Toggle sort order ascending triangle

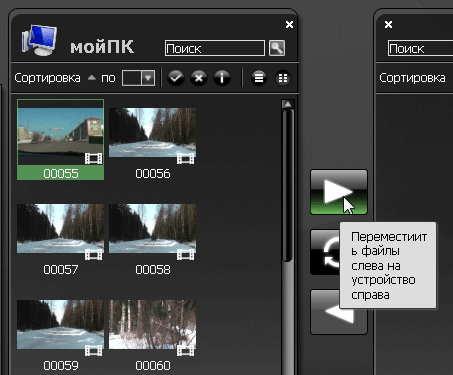point(91,78)
